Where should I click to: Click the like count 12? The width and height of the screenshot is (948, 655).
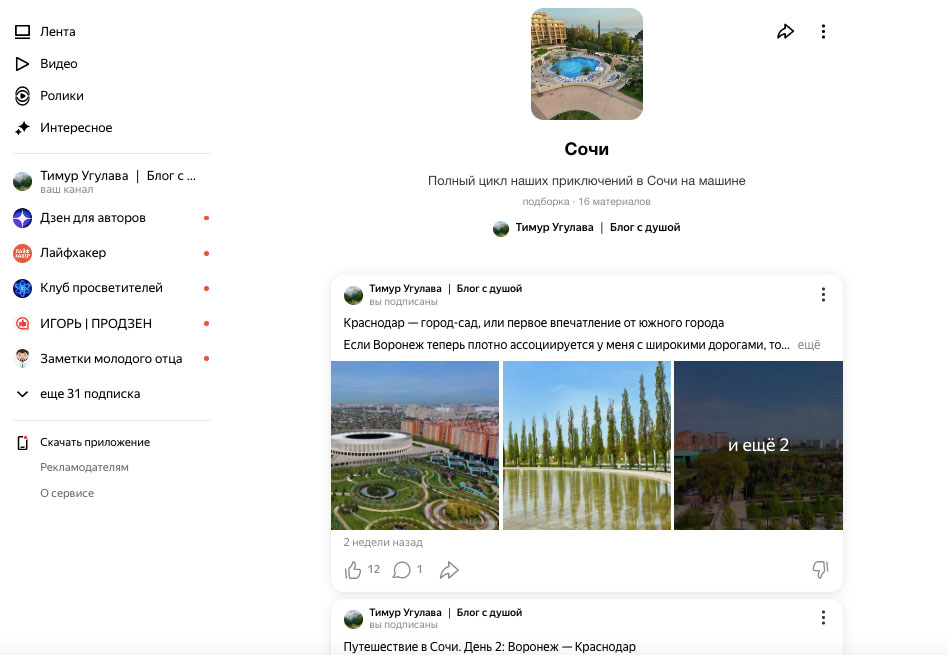[374, 569]
